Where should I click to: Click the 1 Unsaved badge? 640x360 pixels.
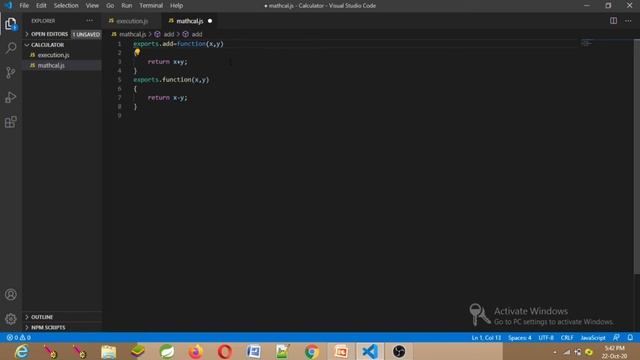[x=86, y=34]
